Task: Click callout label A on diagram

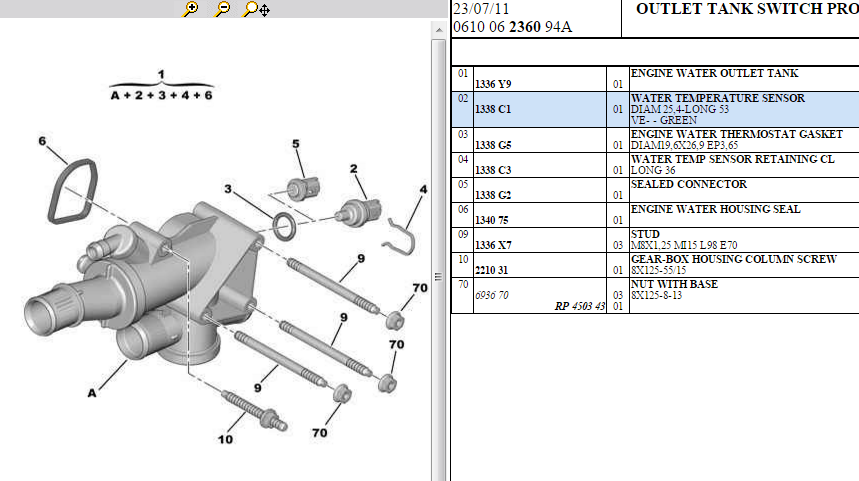Action: pyautogui.click(x=91, y=393)
